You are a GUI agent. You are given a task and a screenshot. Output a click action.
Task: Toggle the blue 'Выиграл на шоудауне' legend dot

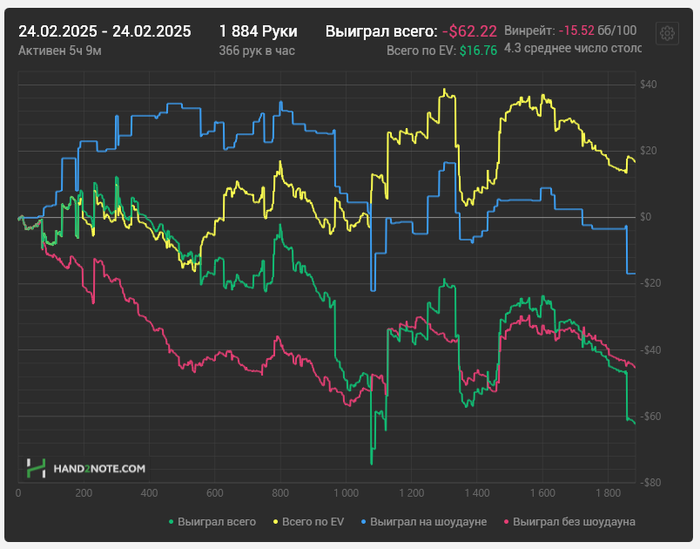click(x=363, y=521)
